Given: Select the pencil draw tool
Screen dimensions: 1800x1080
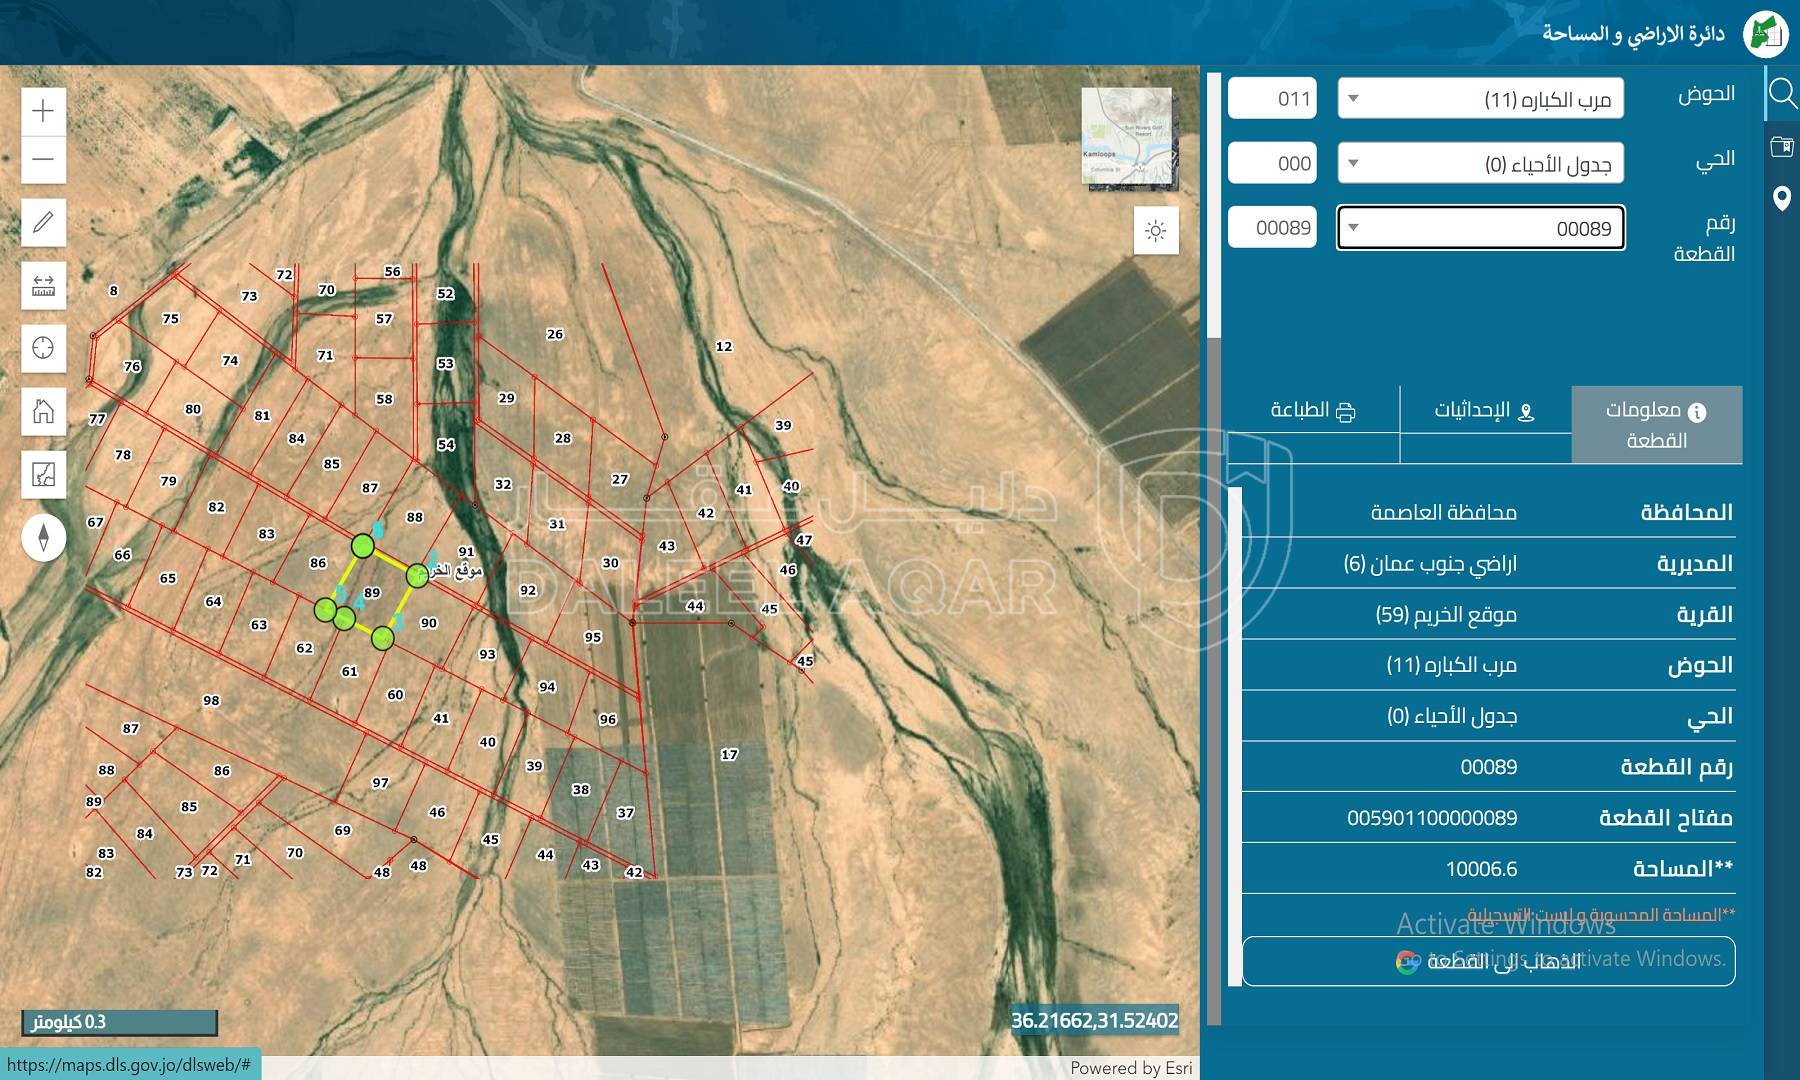Looking at the screenshot, I should pyautogui.click(x=43, y=222).
